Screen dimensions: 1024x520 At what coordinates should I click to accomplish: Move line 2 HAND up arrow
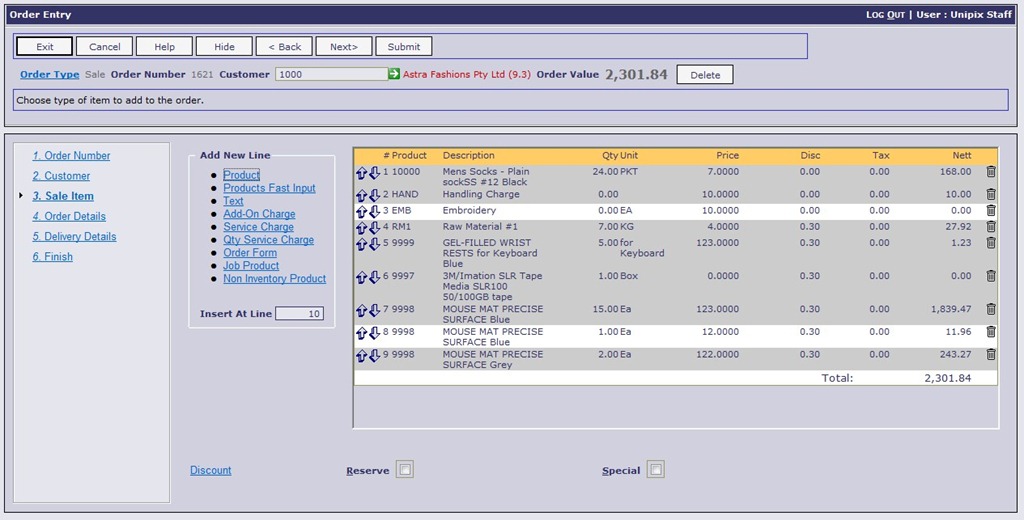[362, 195]
